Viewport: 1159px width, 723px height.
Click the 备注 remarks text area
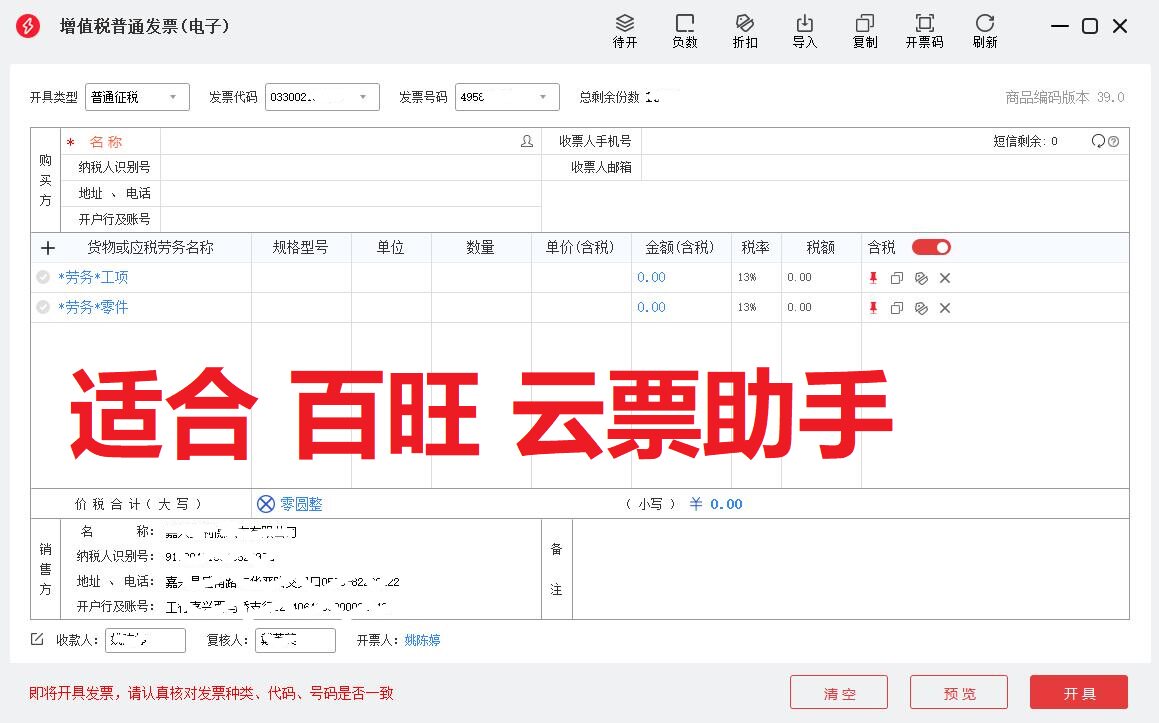click(851, 569)
